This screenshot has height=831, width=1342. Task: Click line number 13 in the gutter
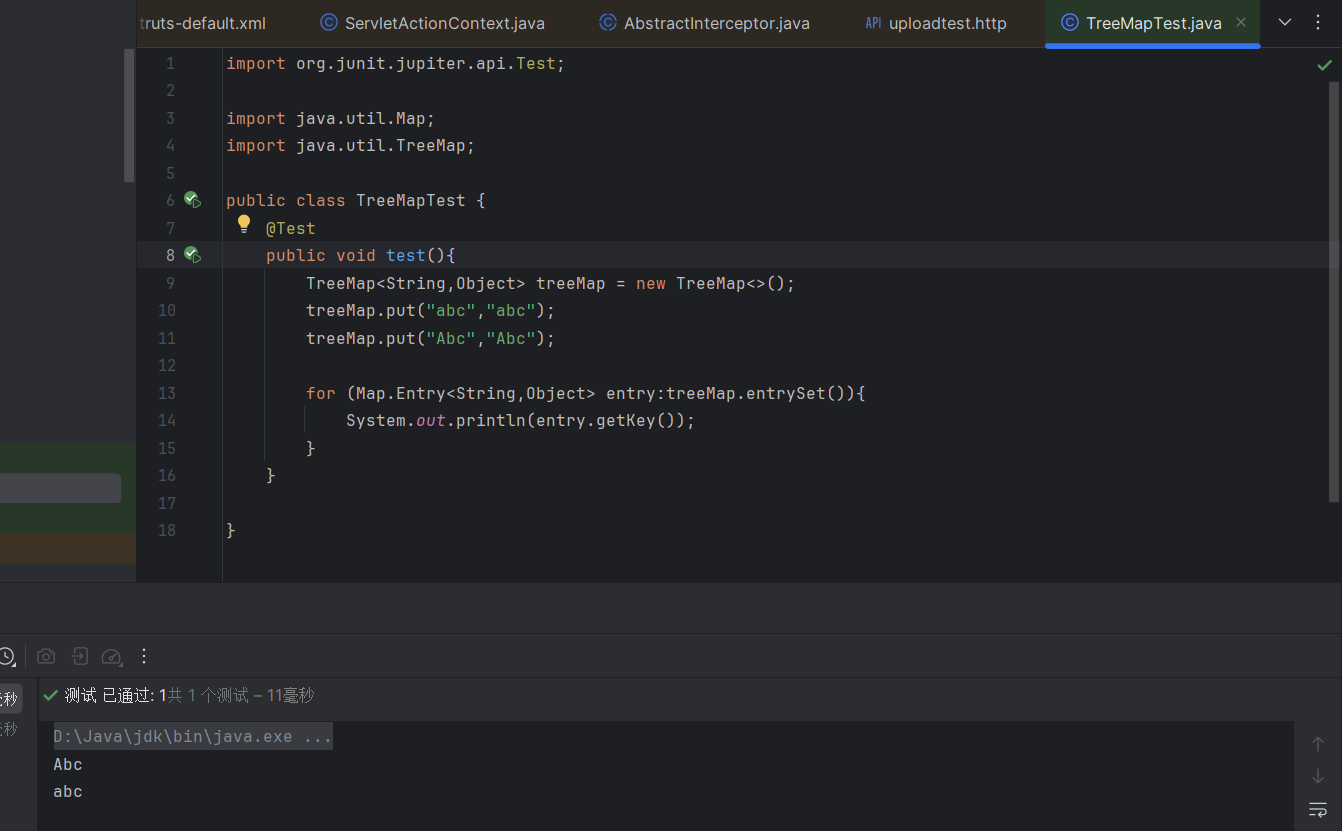pos(167,393)
